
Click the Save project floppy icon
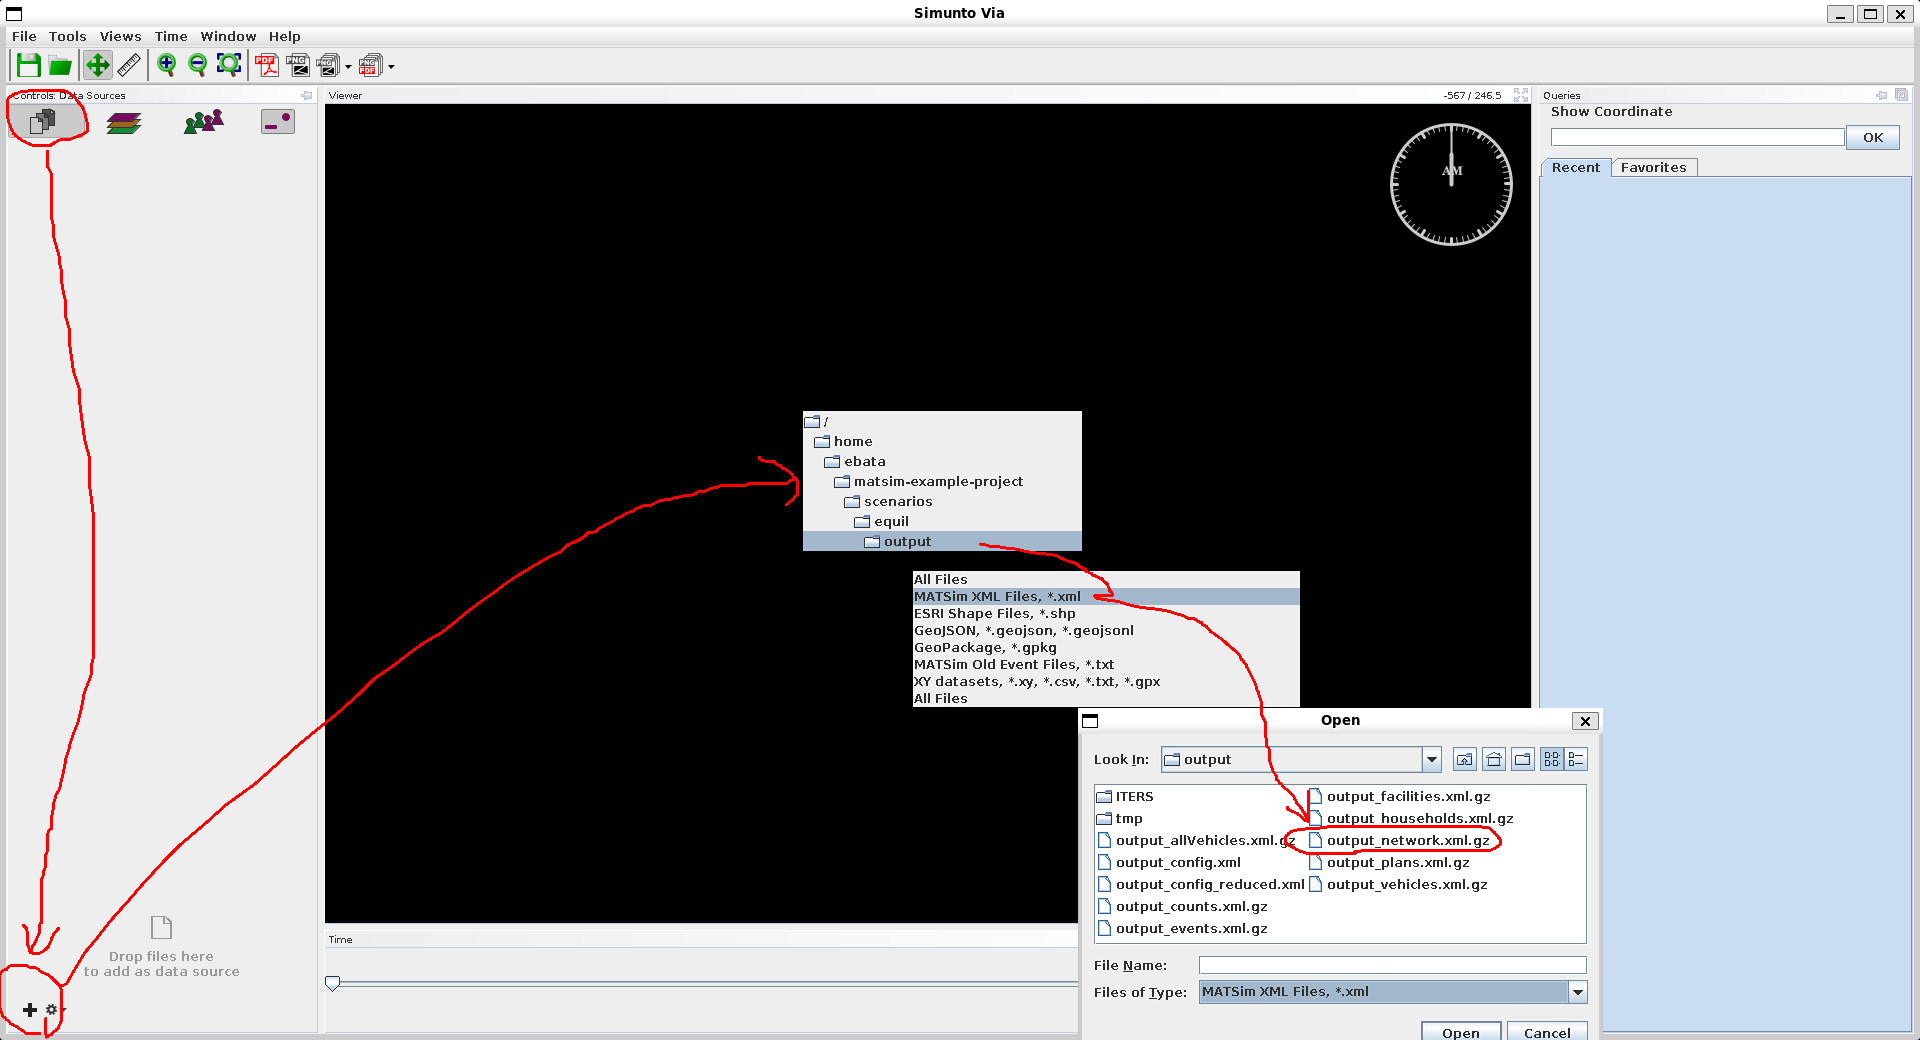(28, 66)
